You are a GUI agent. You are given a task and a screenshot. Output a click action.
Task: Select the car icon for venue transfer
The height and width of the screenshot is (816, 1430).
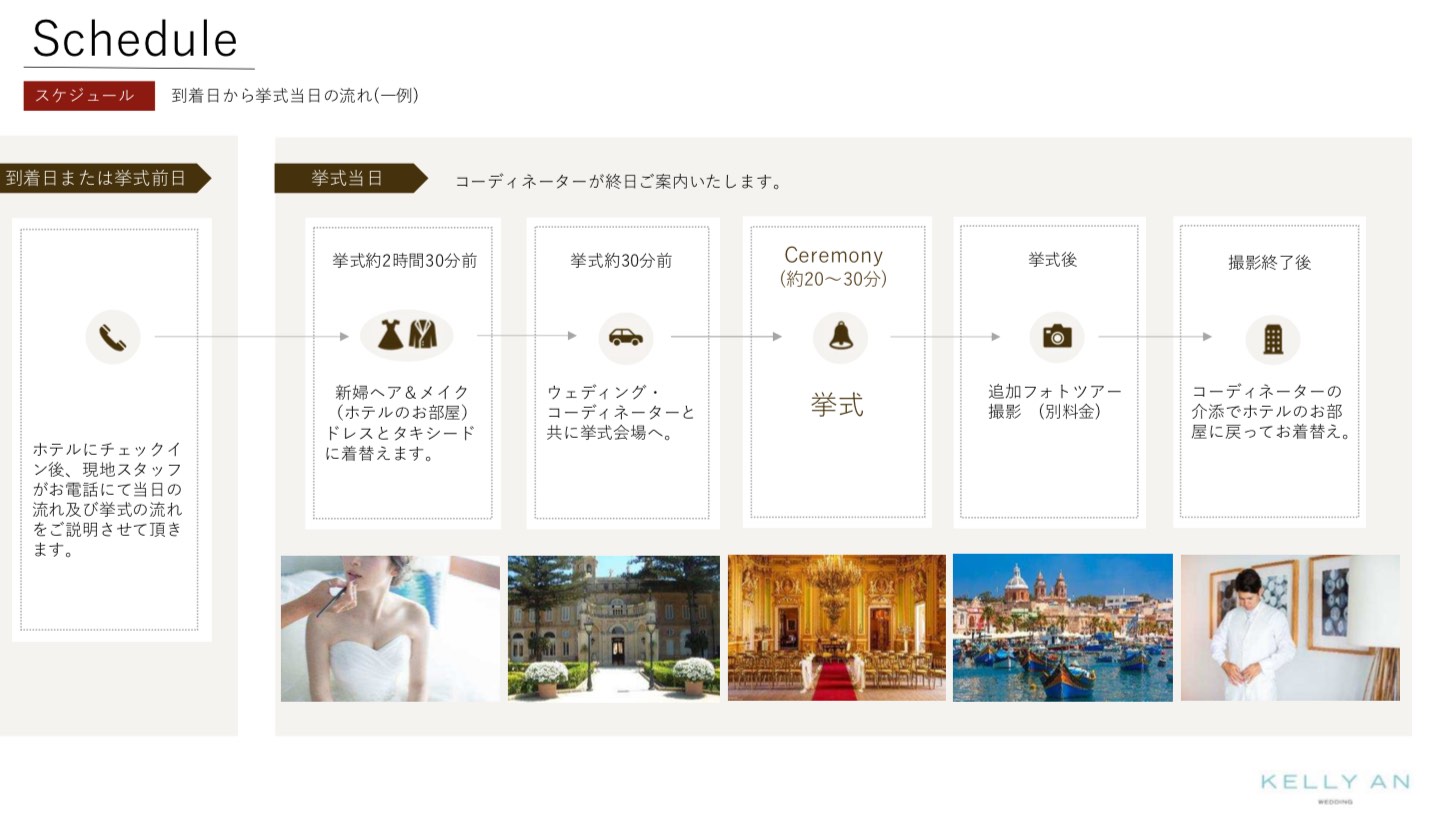pos(625,337)
